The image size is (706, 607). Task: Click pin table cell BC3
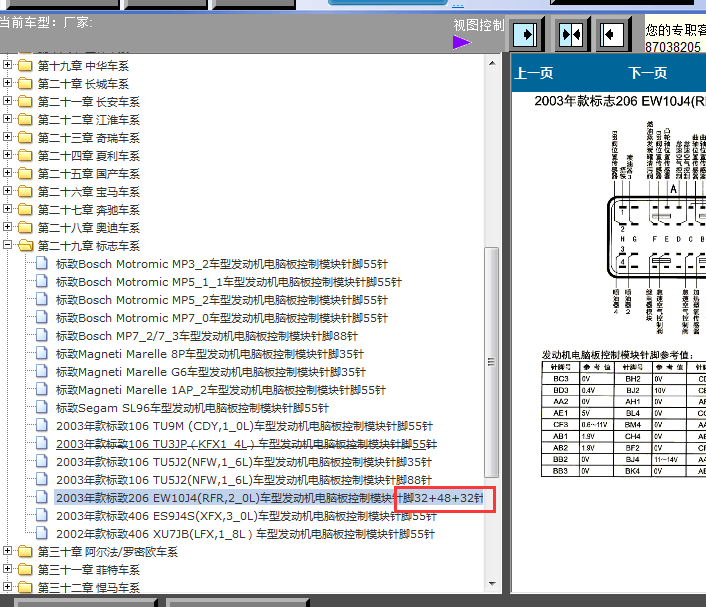pos(561,379)
